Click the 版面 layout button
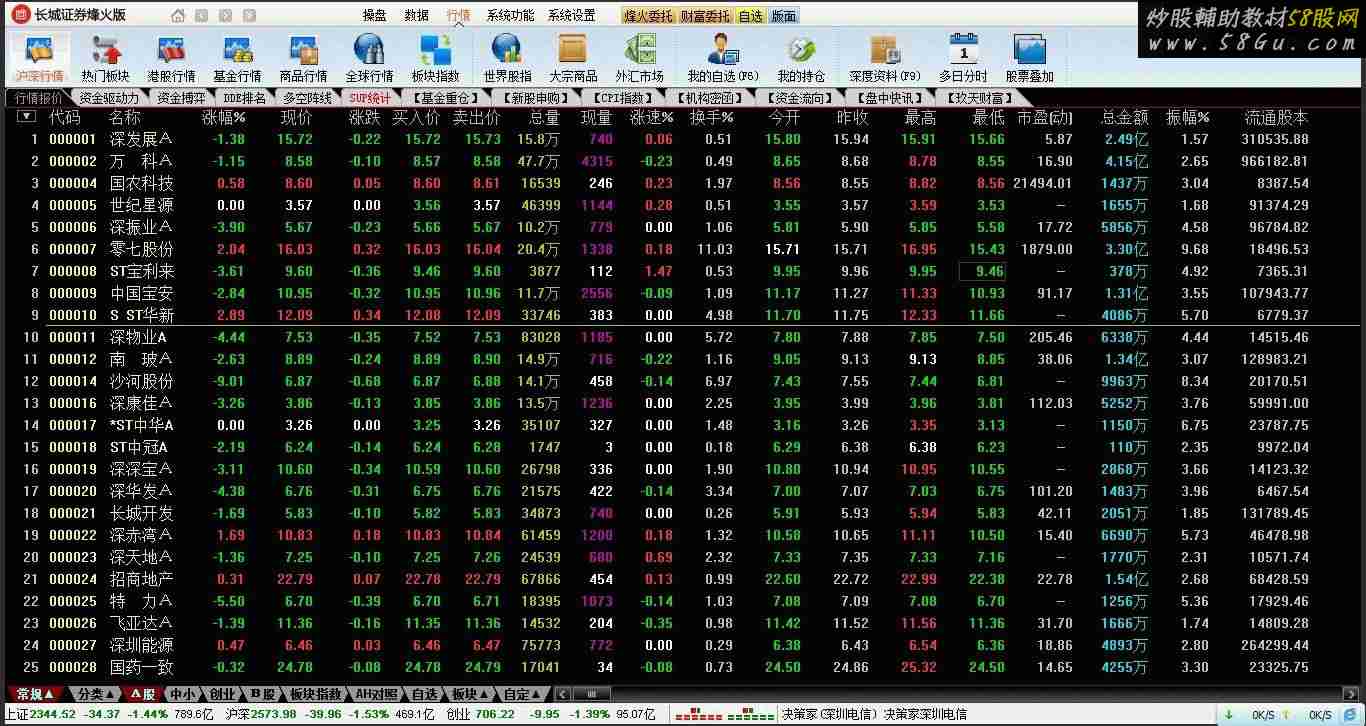 pos(784,16)
